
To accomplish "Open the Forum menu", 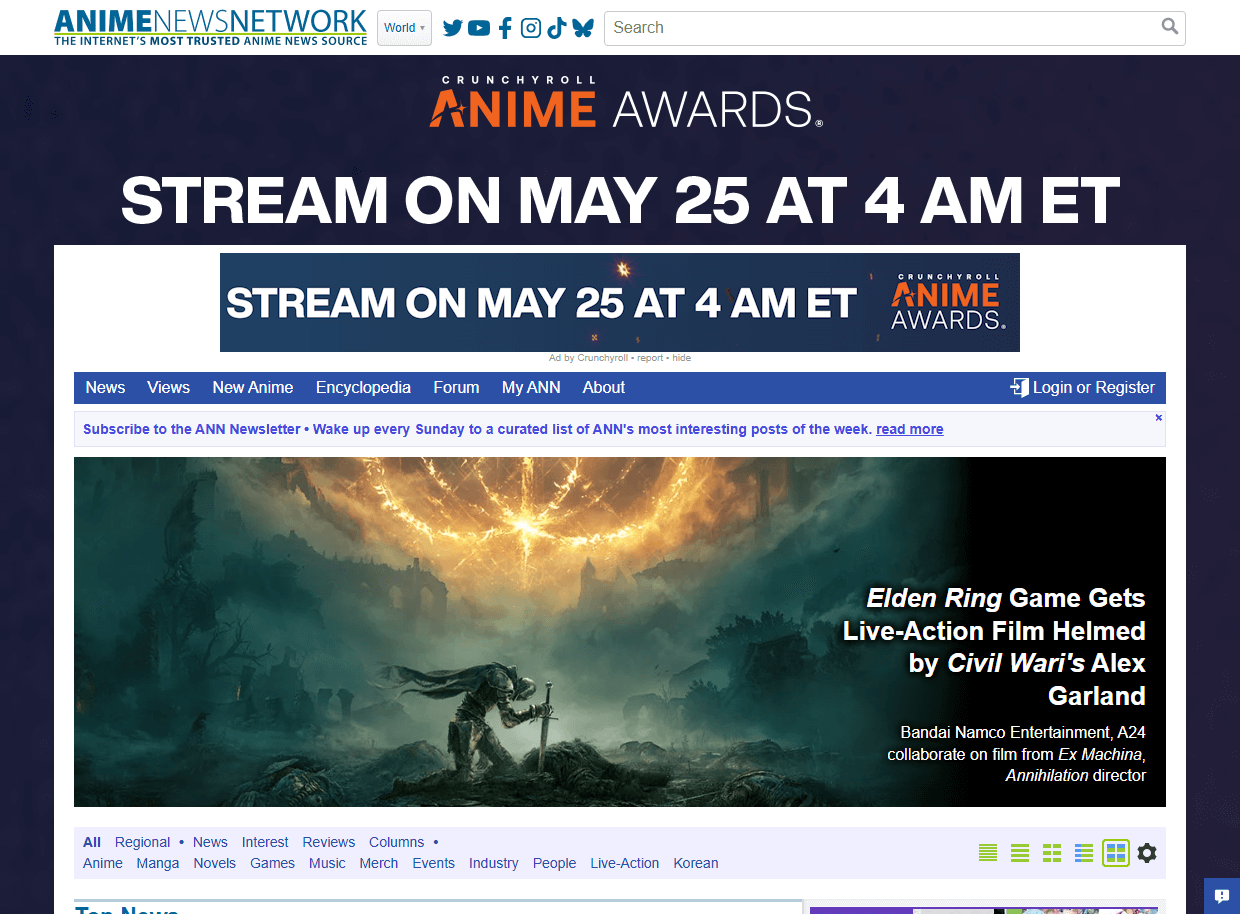I will (x=456, y=388).
